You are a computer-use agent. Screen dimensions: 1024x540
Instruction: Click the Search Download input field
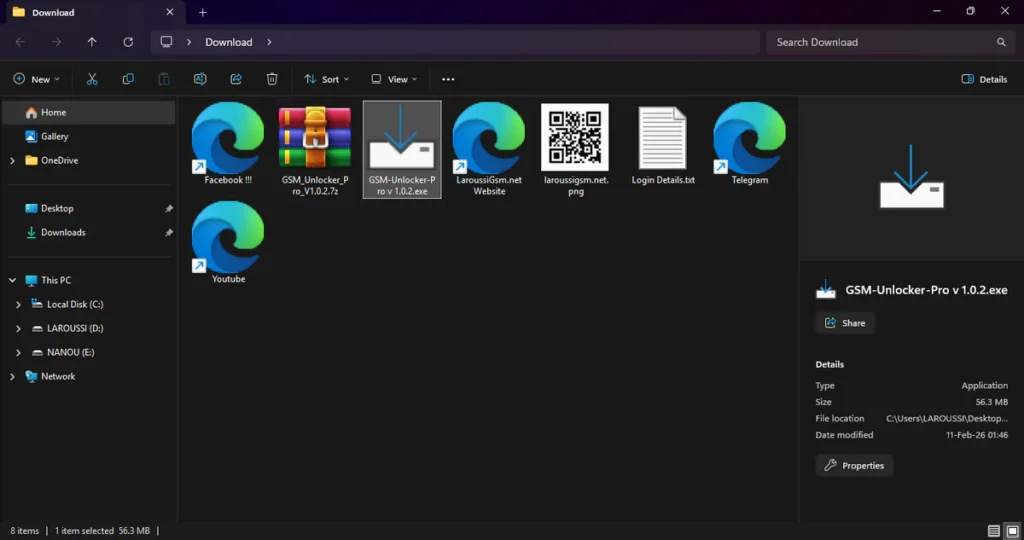[880, 42]
